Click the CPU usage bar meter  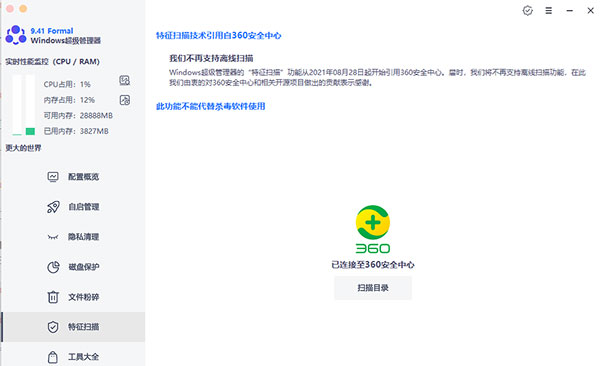(17, 105)
